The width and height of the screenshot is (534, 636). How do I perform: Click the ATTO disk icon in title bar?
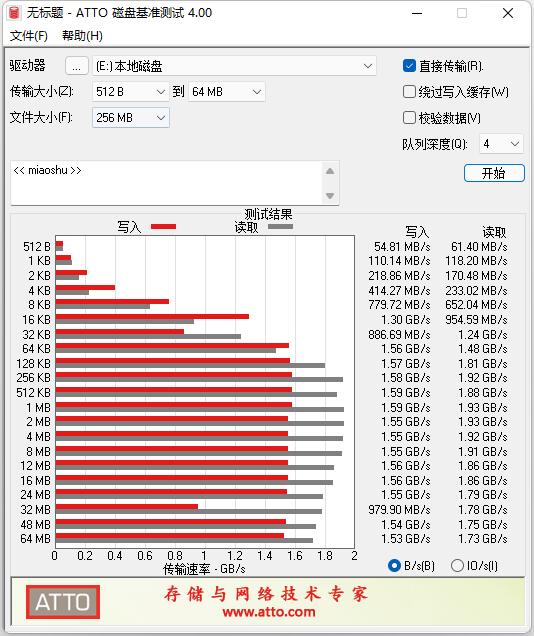click(14, 13)
